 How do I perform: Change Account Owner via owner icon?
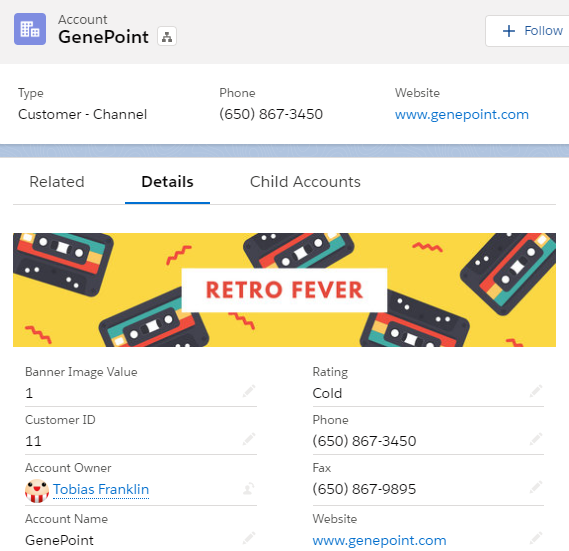249,489
